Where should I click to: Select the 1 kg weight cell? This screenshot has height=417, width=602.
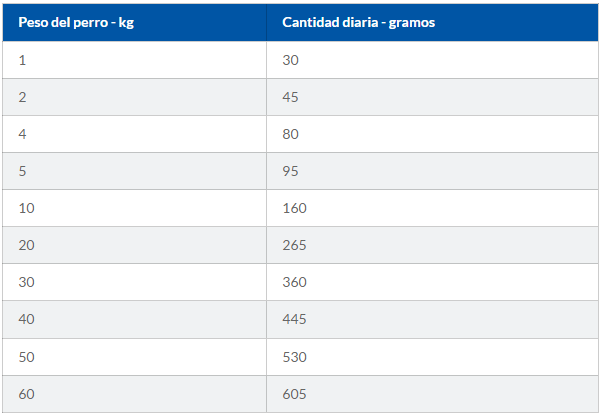coord(134,60)
